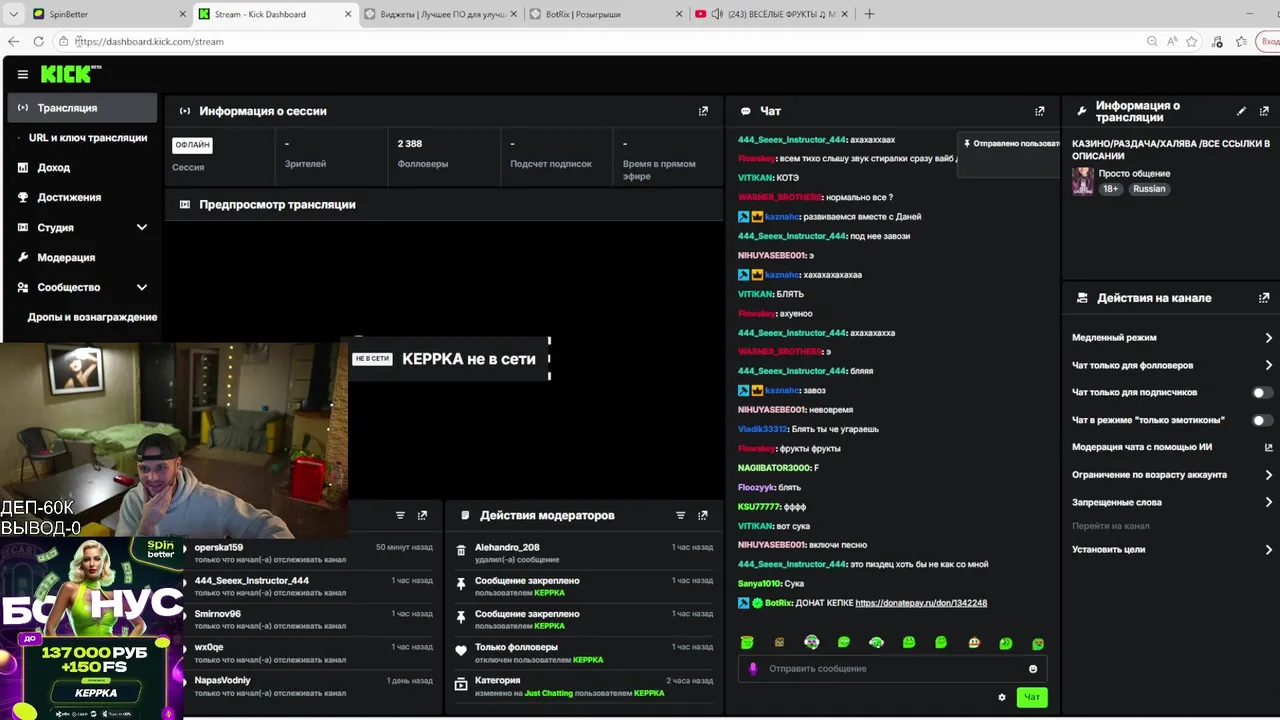1280x720 pixels.
Task: Click the heart icon beside Только фолловеры
Action: (x=461, y=651)
